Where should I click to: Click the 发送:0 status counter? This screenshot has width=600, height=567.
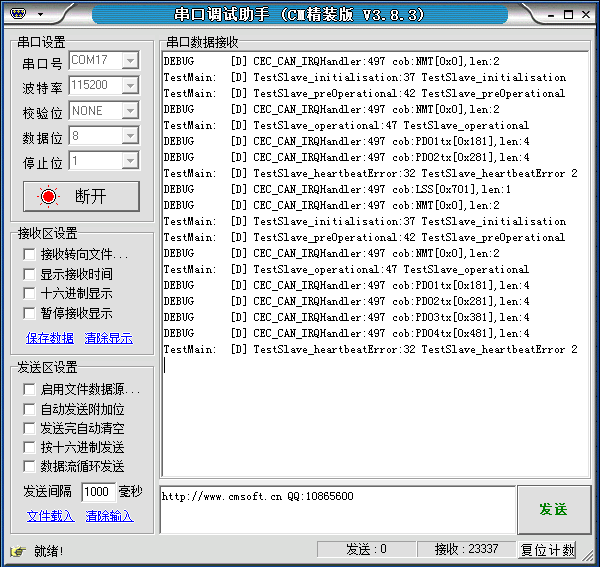366,549
